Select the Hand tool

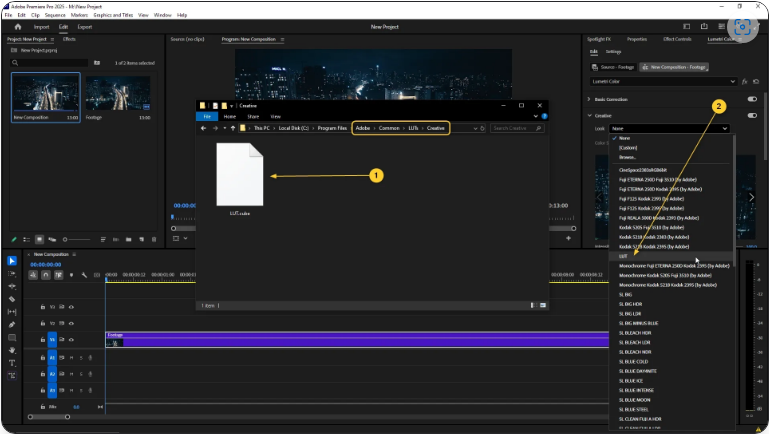[12, 350]
